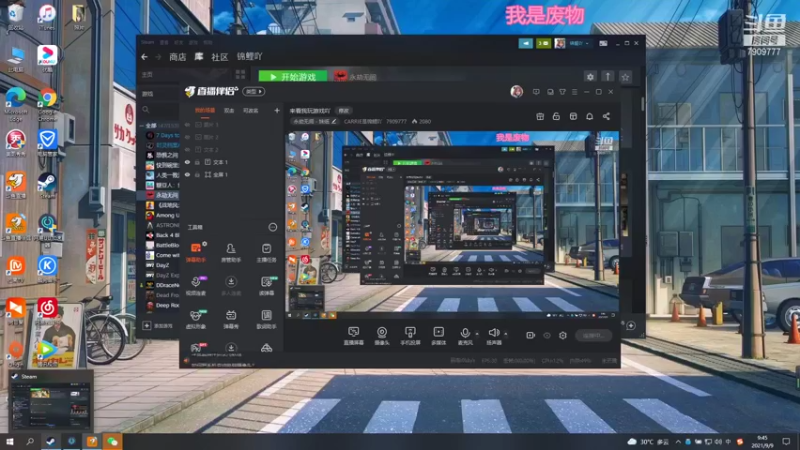This screenshot has height=450, width=800.
Task: Add a multimedia source (多媒体)
Action: click(438, 336)
